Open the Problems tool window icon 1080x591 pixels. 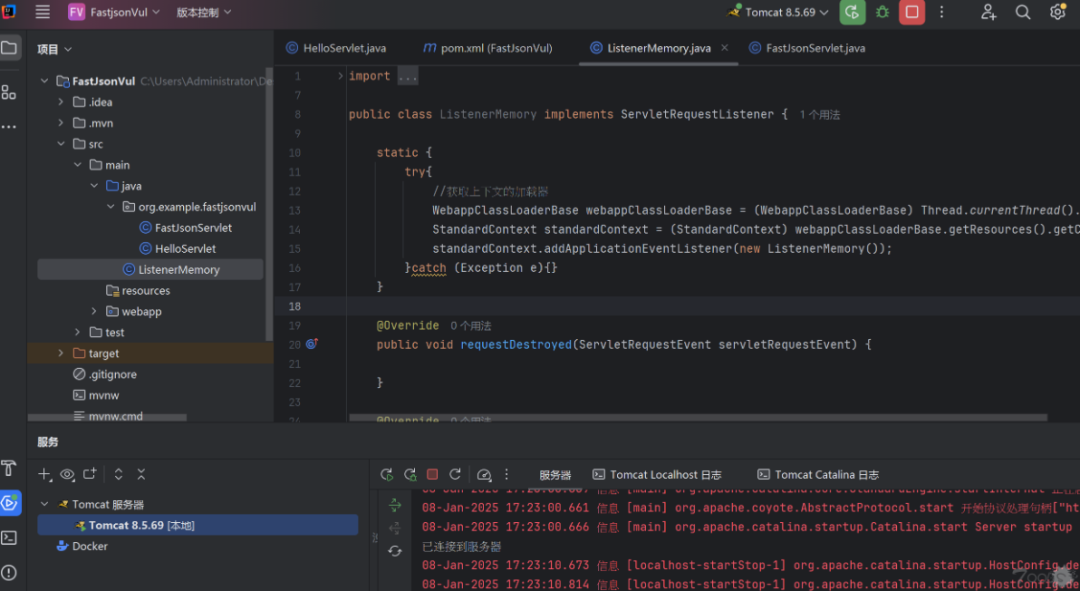(x=9, y=572)
